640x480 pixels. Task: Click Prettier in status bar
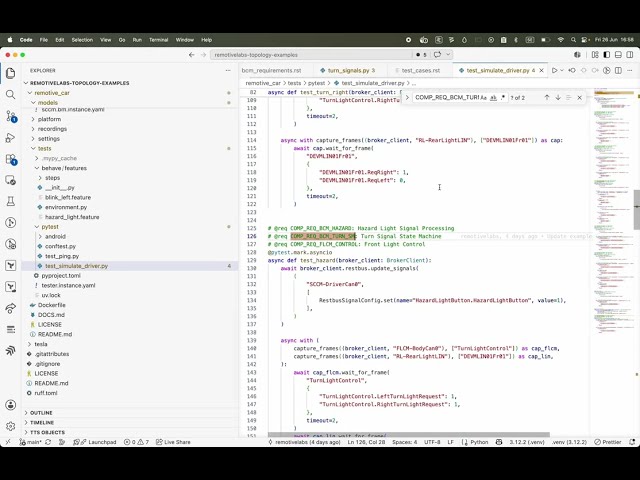tap(608, 442)
